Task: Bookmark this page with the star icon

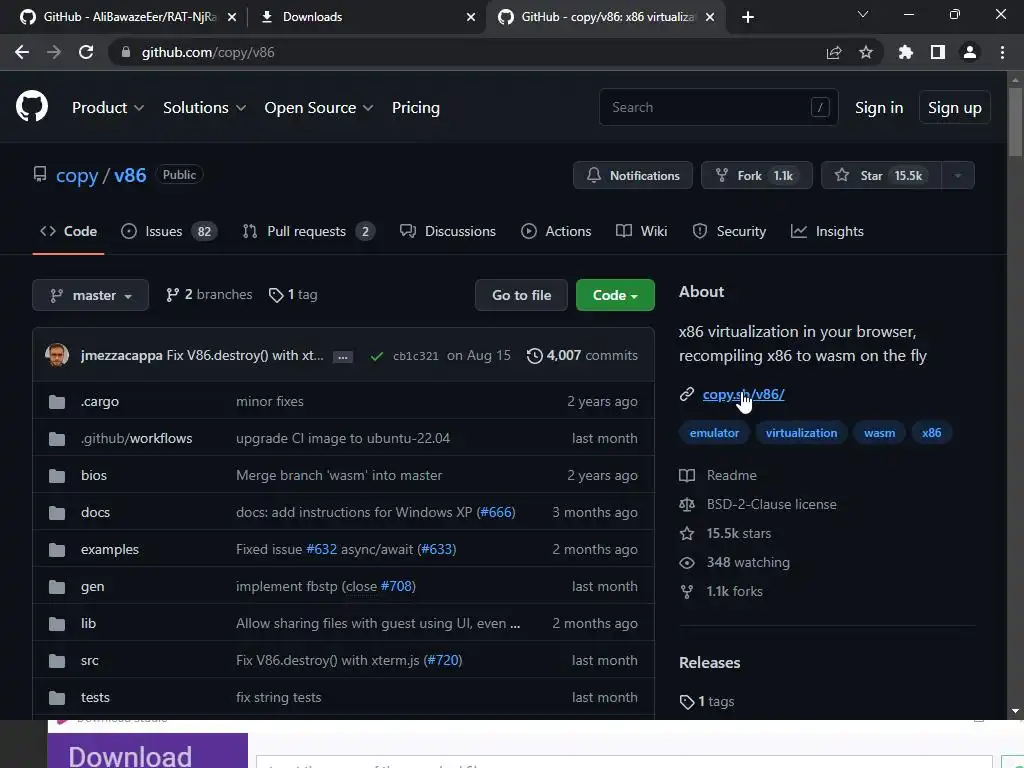Action: click(865, 52)
